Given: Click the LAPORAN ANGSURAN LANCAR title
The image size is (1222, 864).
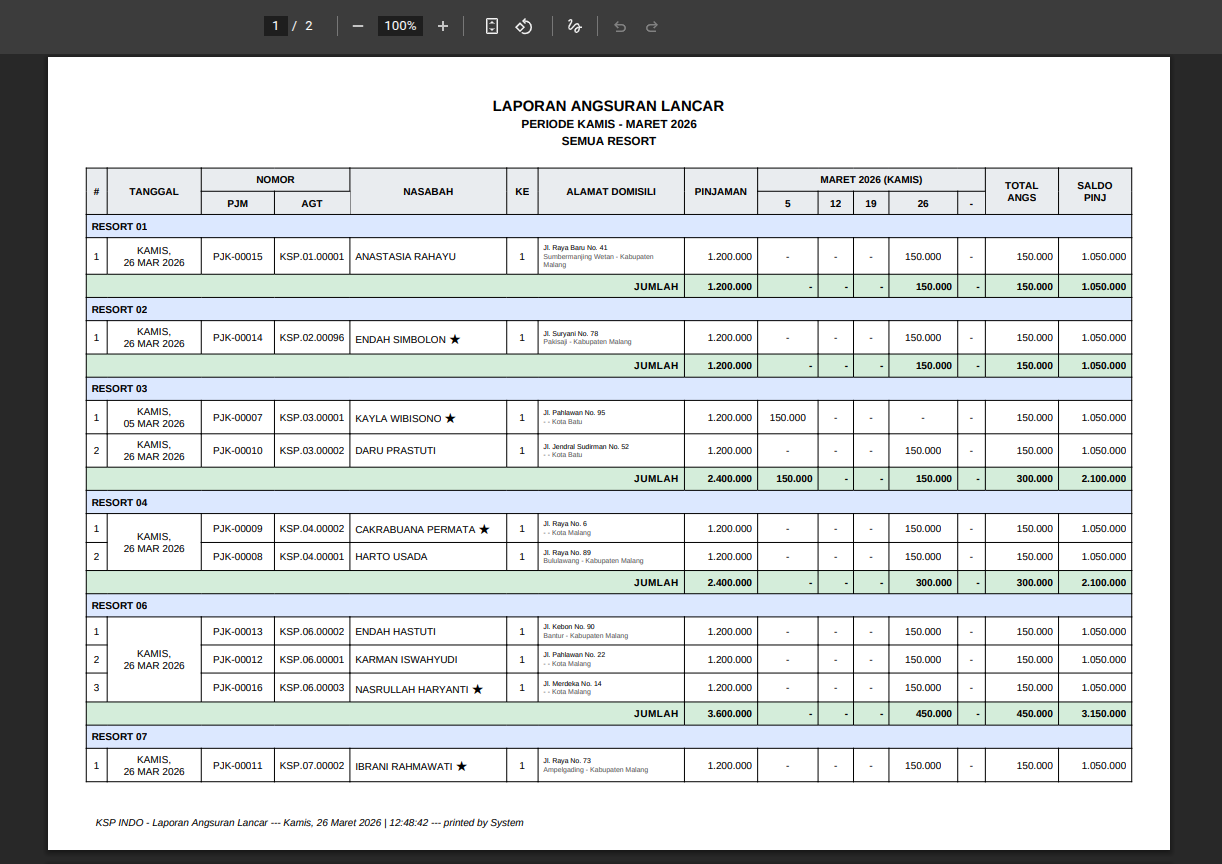Looking at the screenshot, I should (608, 106).
